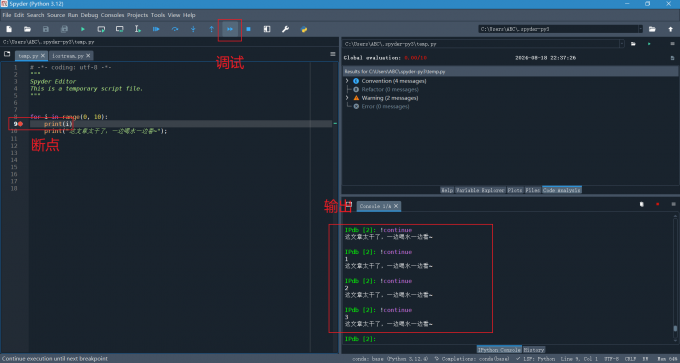Click LSP: Python status entry
This screenshot has height=363, width=680.
(536, 359)
